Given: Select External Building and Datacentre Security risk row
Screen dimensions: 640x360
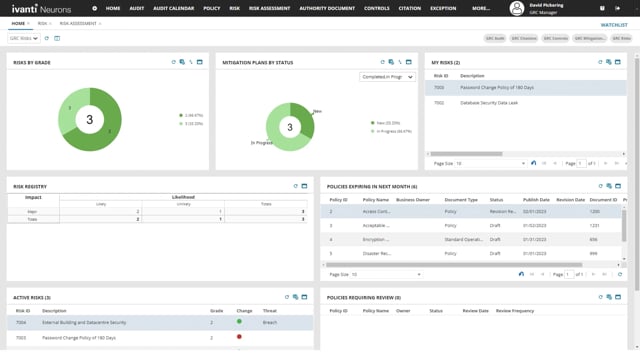Looking at the screenshot, I should click(160, 322).
